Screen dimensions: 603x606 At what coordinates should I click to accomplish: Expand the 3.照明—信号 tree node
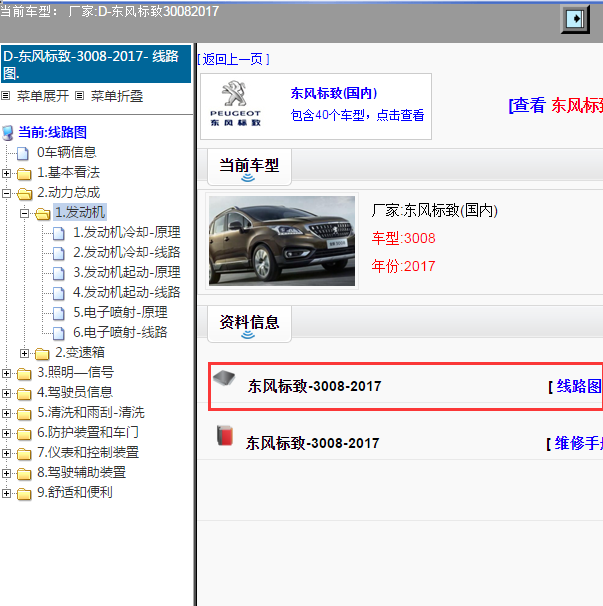click(x=6, y=373)
